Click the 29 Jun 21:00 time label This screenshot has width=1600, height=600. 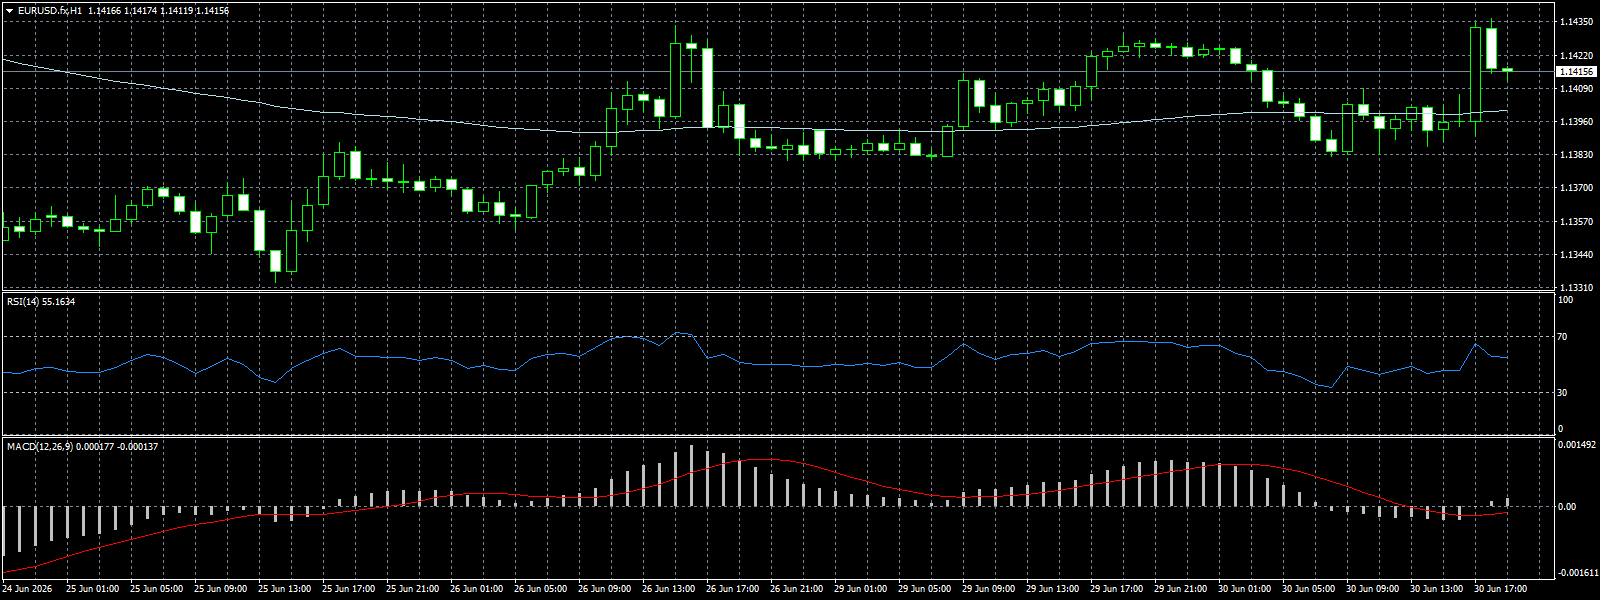coord(1180,589)
